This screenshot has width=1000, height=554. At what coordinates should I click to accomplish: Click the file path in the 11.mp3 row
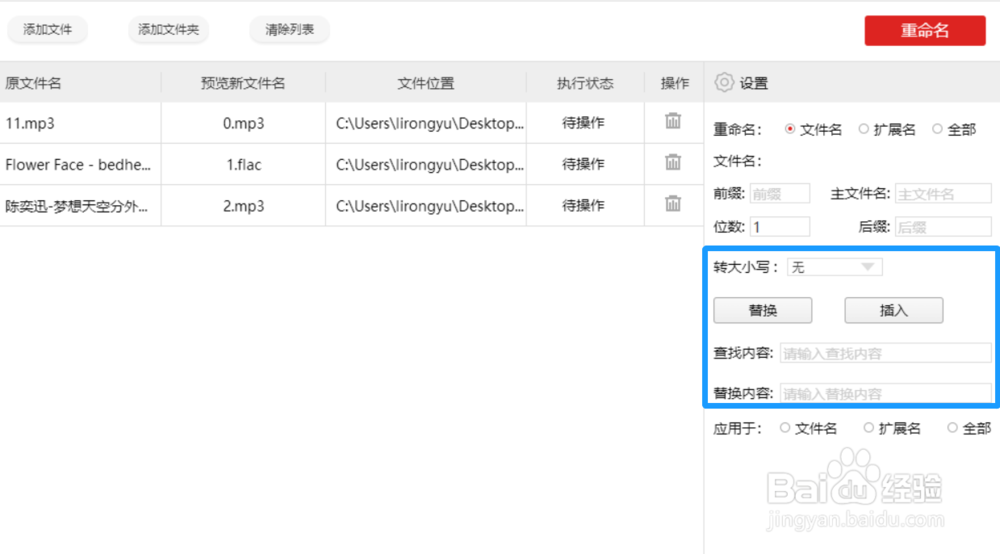click(430, 123)
